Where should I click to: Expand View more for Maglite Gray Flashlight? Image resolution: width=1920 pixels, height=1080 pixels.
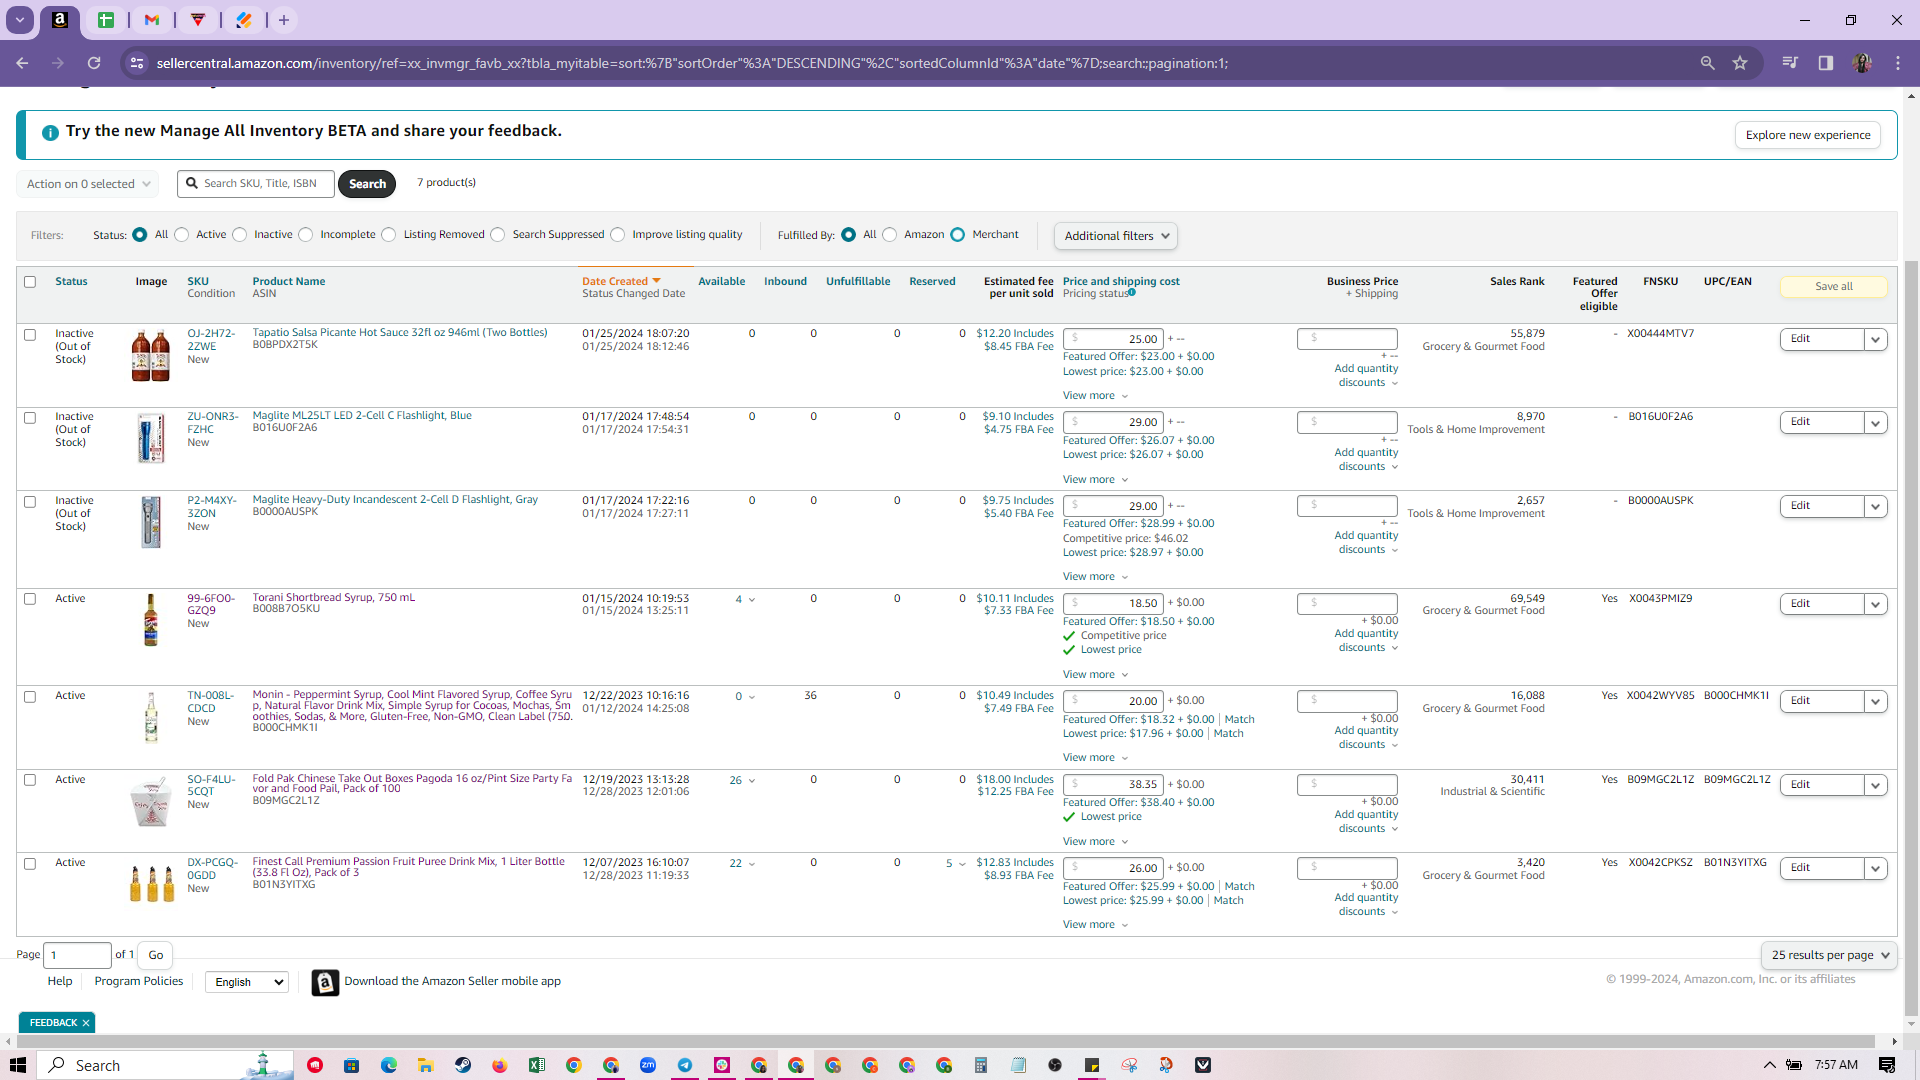click(1095, 577)
